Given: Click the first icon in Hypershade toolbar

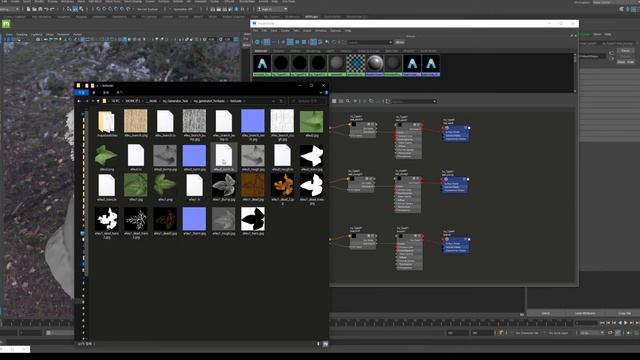Looking at the screenshot, I should [x=257, y=42].
